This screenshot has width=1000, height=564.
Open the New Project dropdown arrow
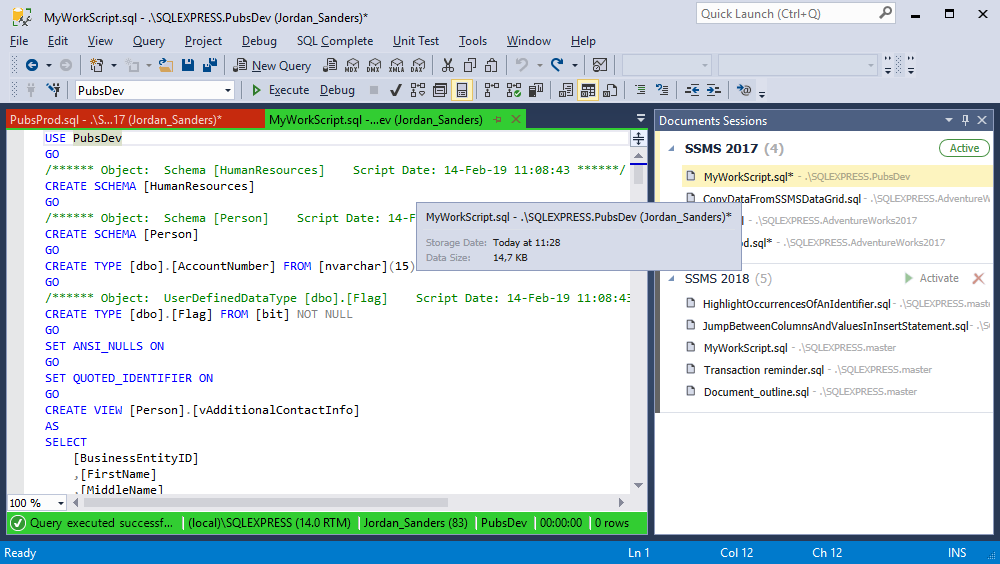point(114,65)
